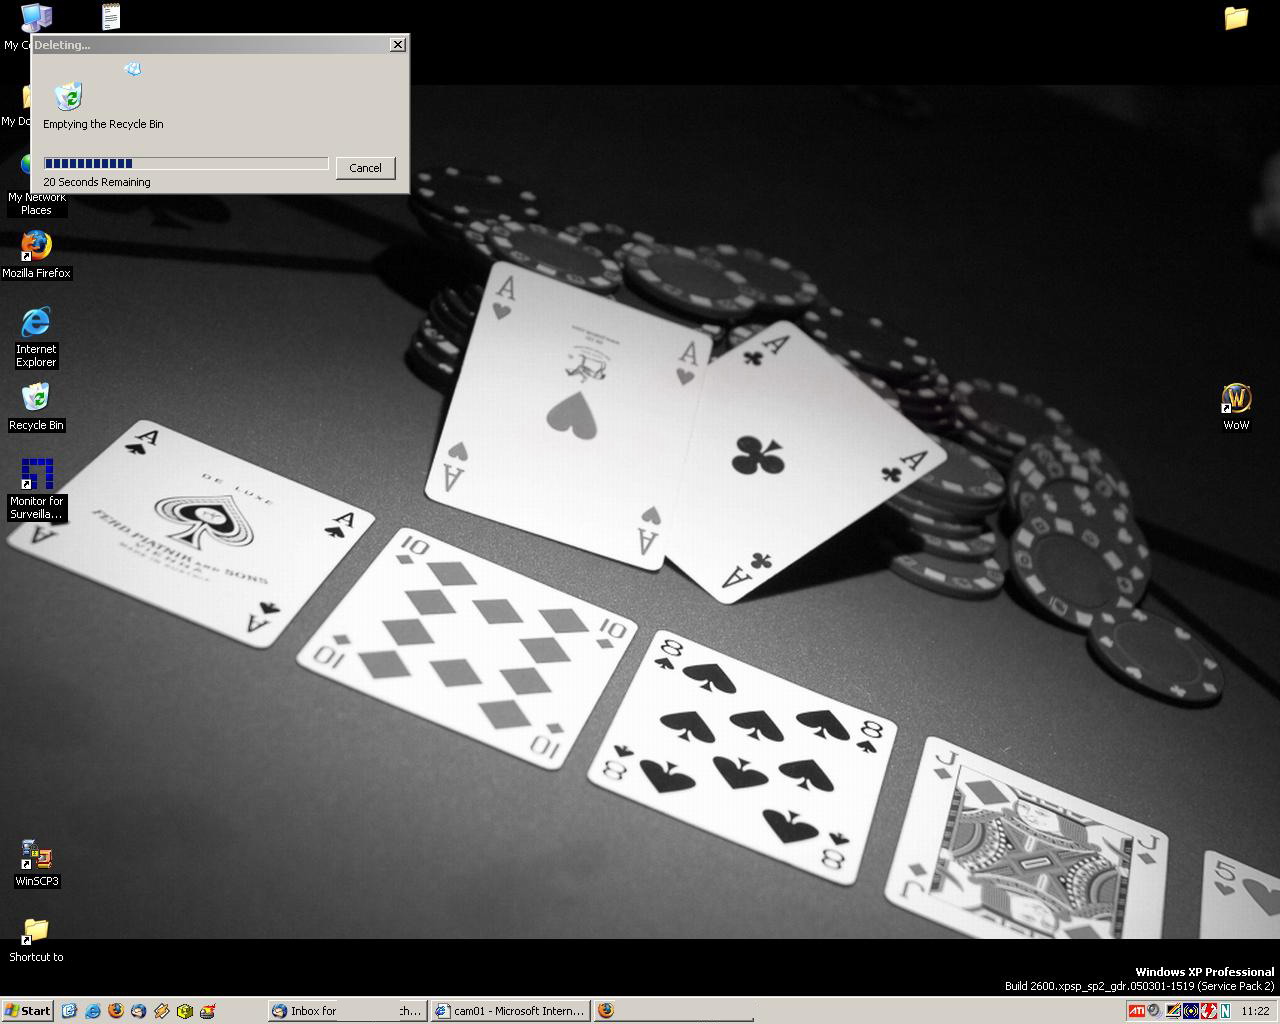This screenshot has height=1024, width=1280.
Task: Select the 'Shortcut to' folder icon
Action: 36,932
